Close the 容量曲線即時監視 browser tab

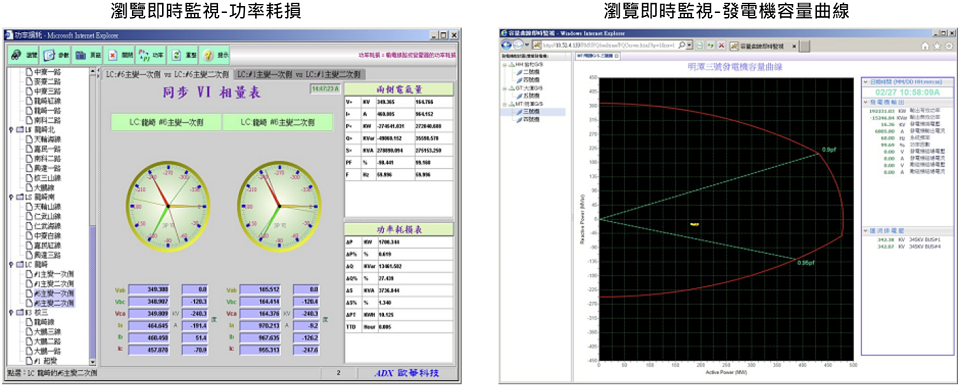tap(794, 46)
